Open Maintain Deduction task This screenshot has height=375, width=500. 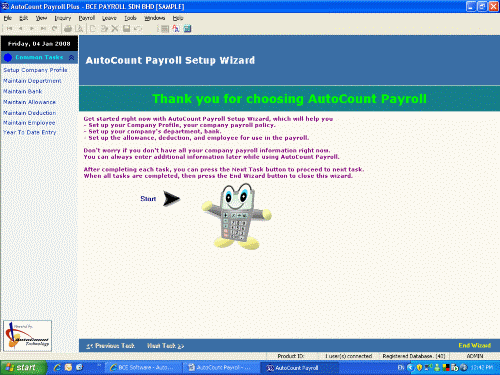pos(29,113)
